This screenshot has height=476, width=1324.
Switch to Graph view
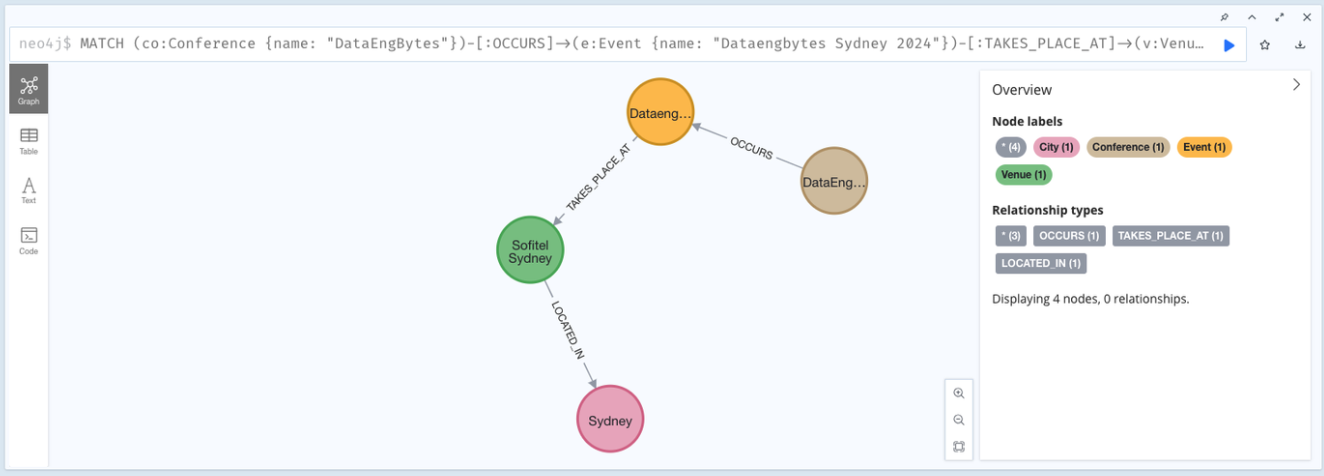click(x=29, y=89)
